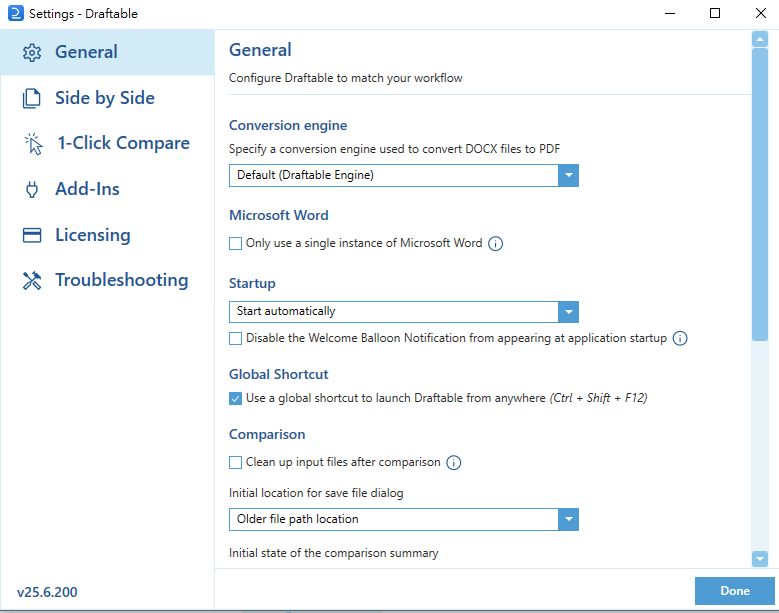The height and width of the screenshot is (613, 779).
Task: Click the scrollbar down arrow
Action: pos(760,558)
